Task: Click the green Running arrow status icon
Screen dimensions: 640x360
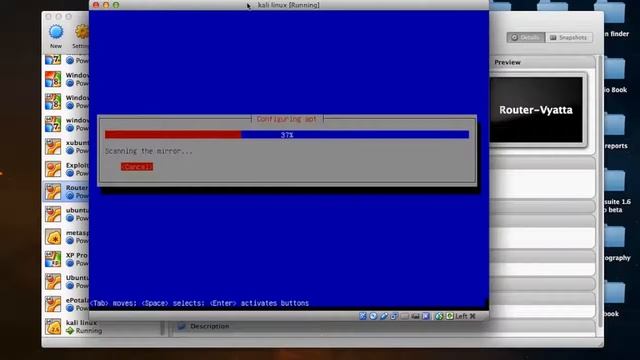Action: pos(70,331)
